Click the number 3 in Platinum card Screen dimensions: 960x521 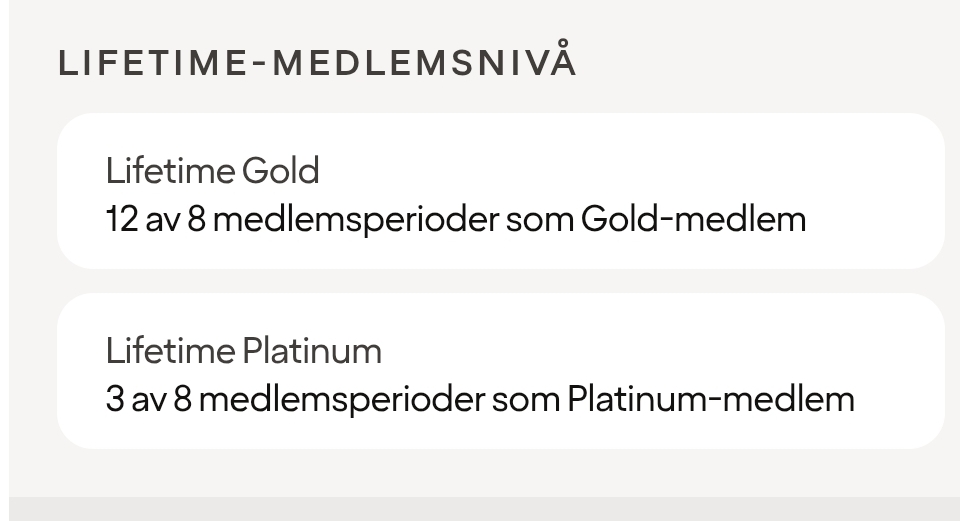[x=115, y=399]
